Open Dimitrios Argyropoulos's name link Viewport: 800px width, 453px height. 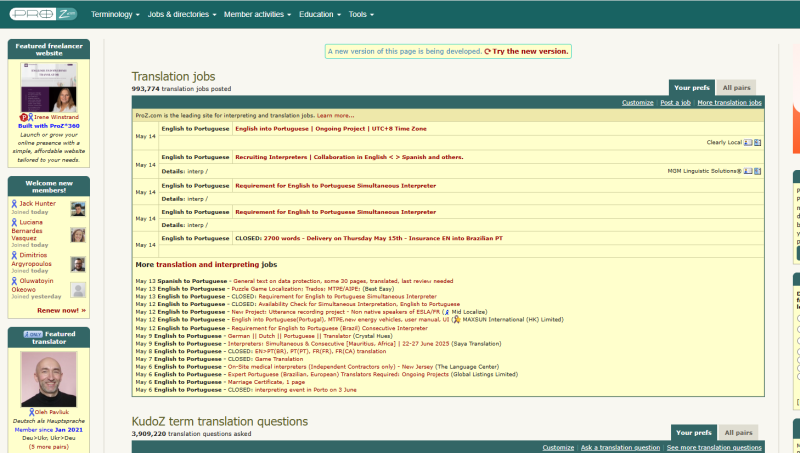(32, 260)
